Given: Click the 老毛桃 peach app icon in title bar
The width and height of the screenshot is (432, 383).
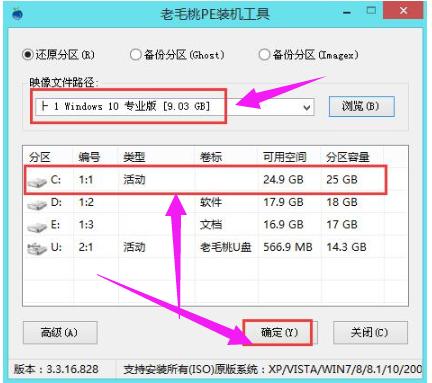Looking at the screenshot, I should (17, 14).
